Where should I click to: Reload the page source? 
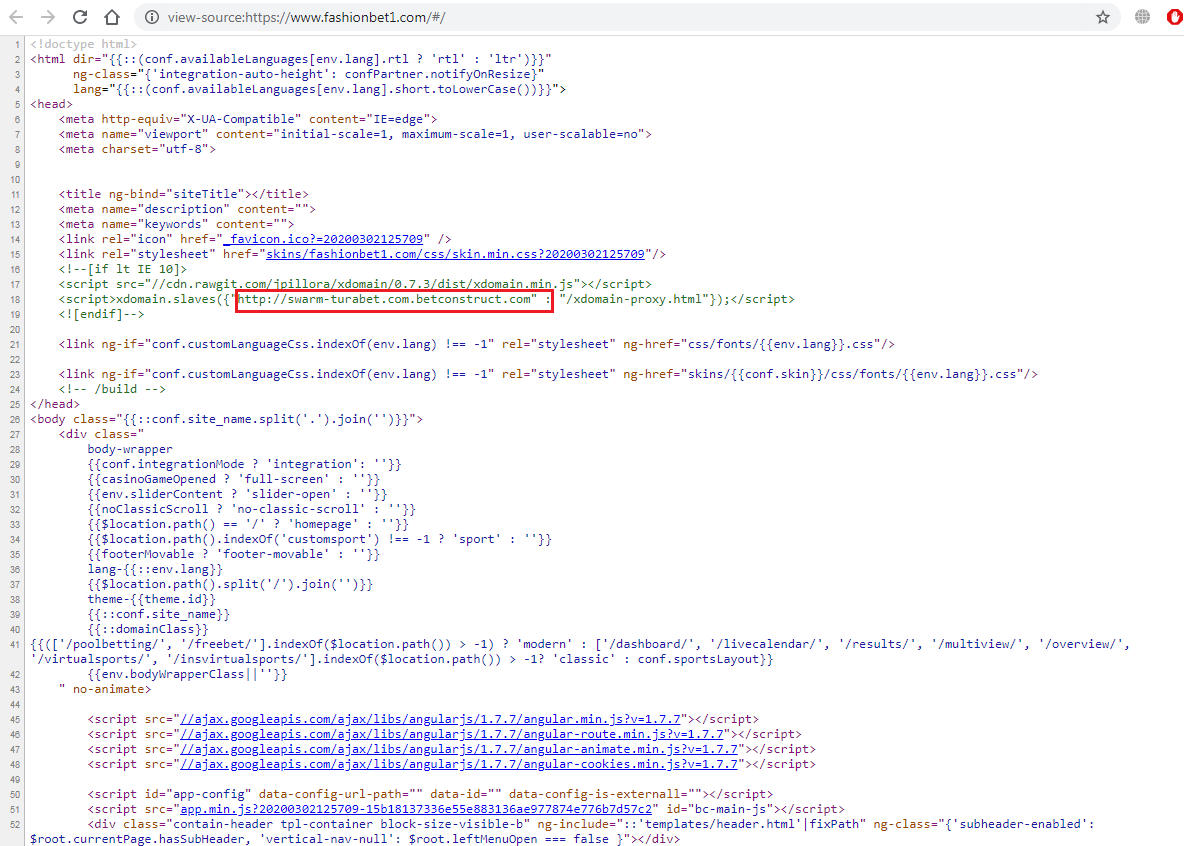pos(79,17)
